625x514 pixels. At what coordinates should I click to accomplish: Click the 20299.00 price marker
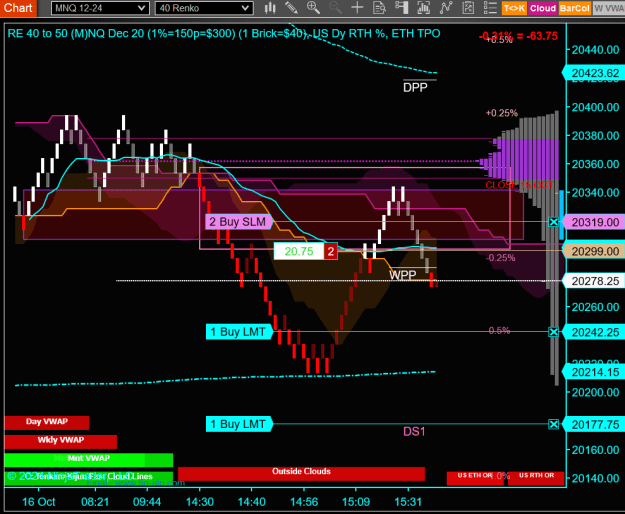595,251
